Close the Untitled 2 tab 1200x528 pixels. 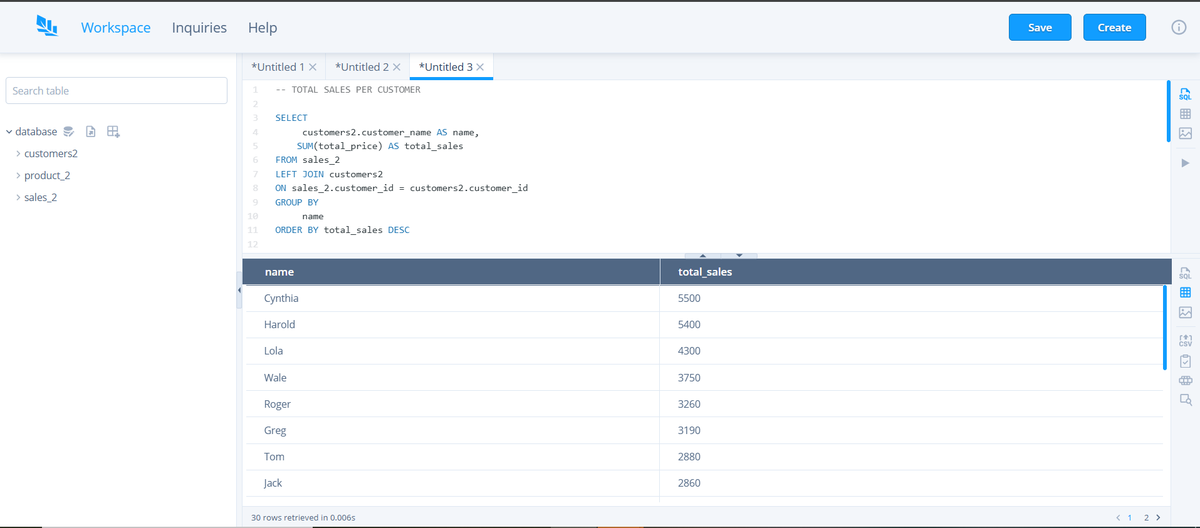point(397,67)
